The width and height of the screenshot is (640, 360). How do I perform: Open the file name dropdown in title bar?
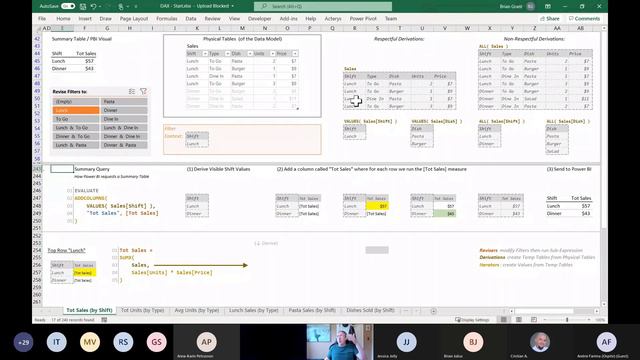click(233, 6)
